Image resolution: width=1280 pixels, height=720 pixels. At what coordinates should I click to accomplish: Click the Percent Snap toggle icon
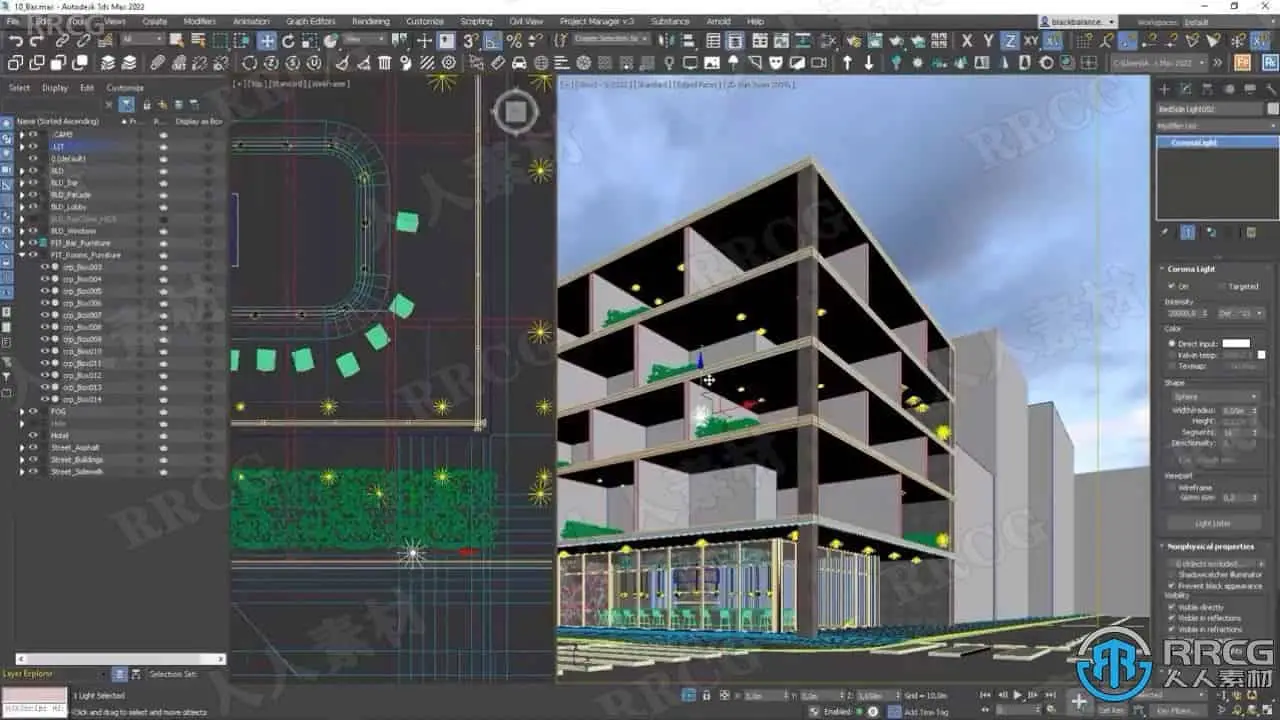514,41
